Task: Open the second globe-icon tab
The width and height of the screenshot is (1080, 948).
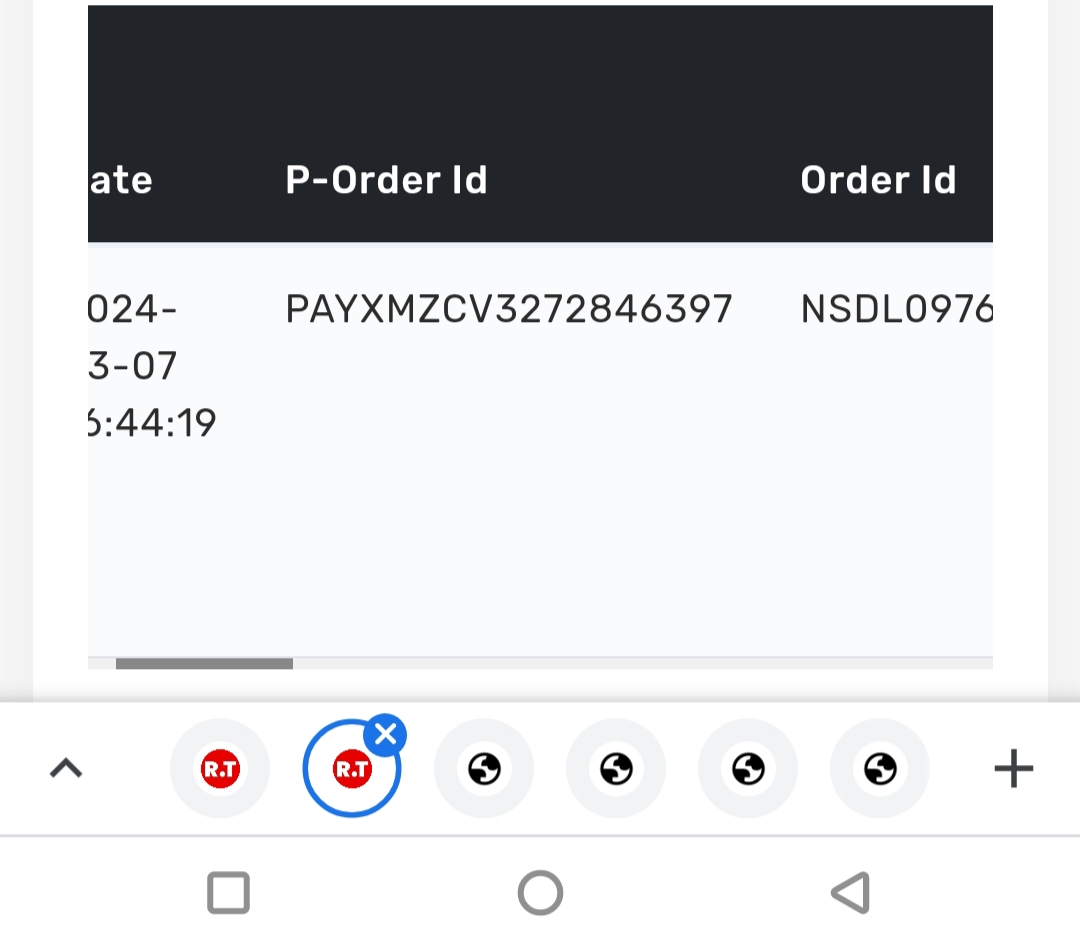Action: 616,769
